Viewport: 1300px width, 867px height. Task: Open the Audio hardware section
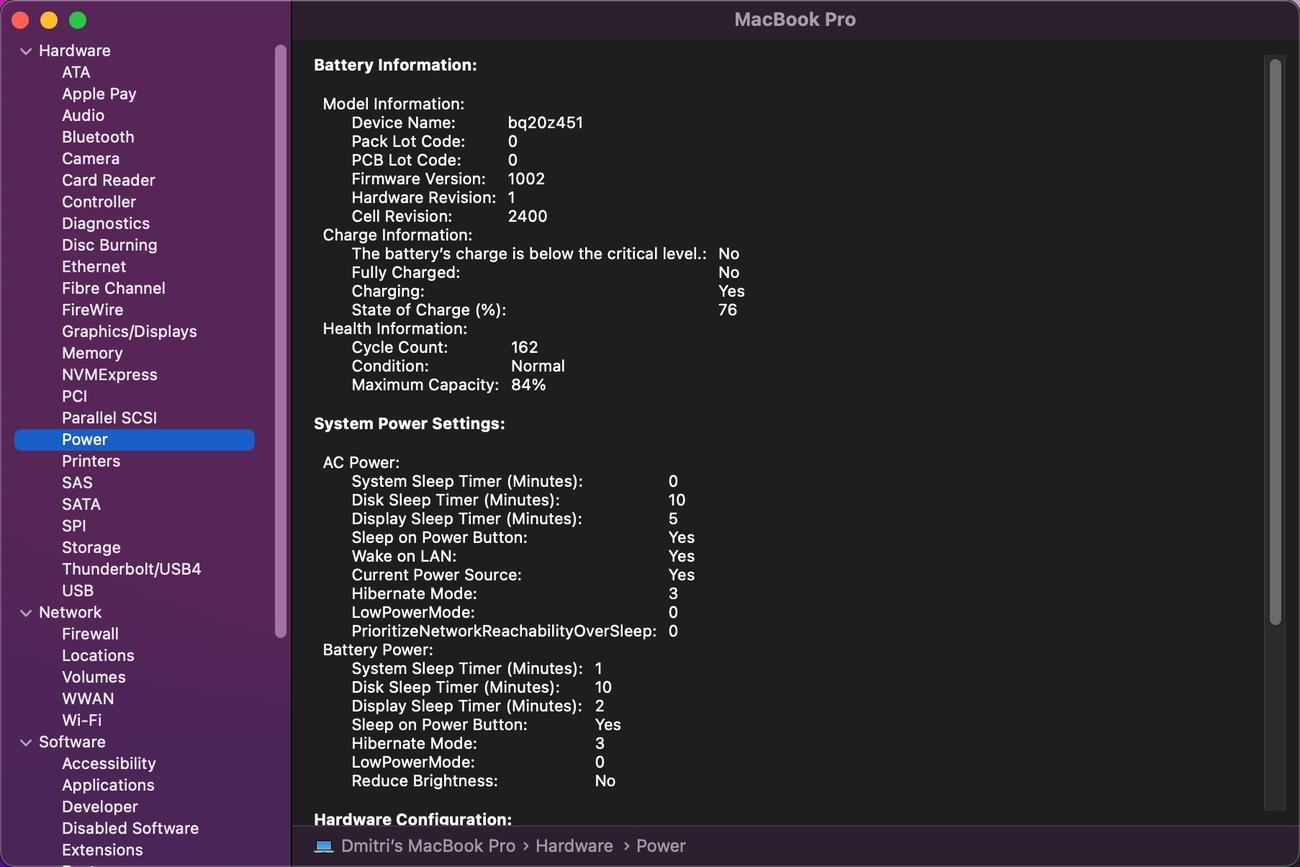point(83,115)
